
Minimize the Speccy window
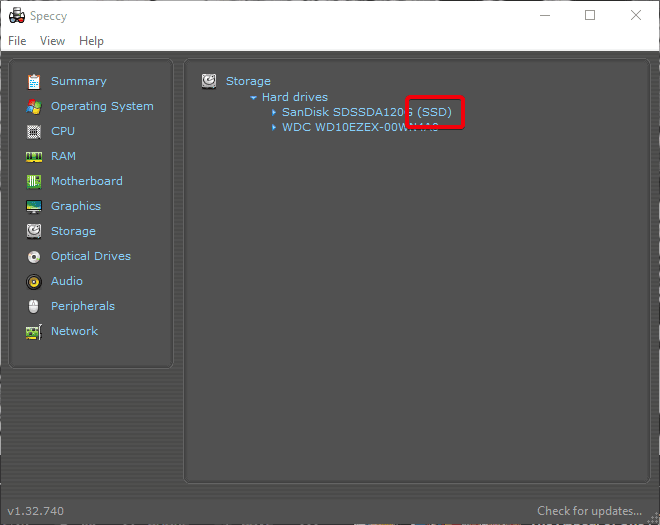(545, 16)
